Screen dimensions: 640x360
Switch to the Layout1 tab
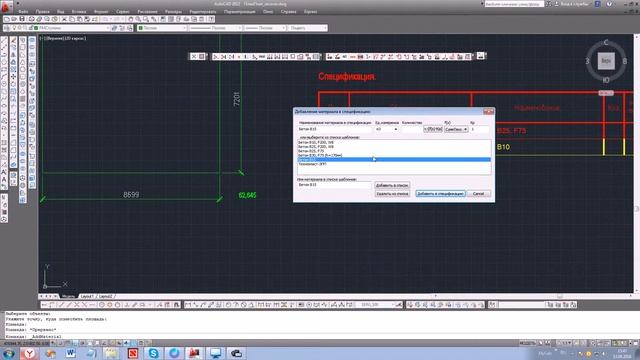click(87, 296)
